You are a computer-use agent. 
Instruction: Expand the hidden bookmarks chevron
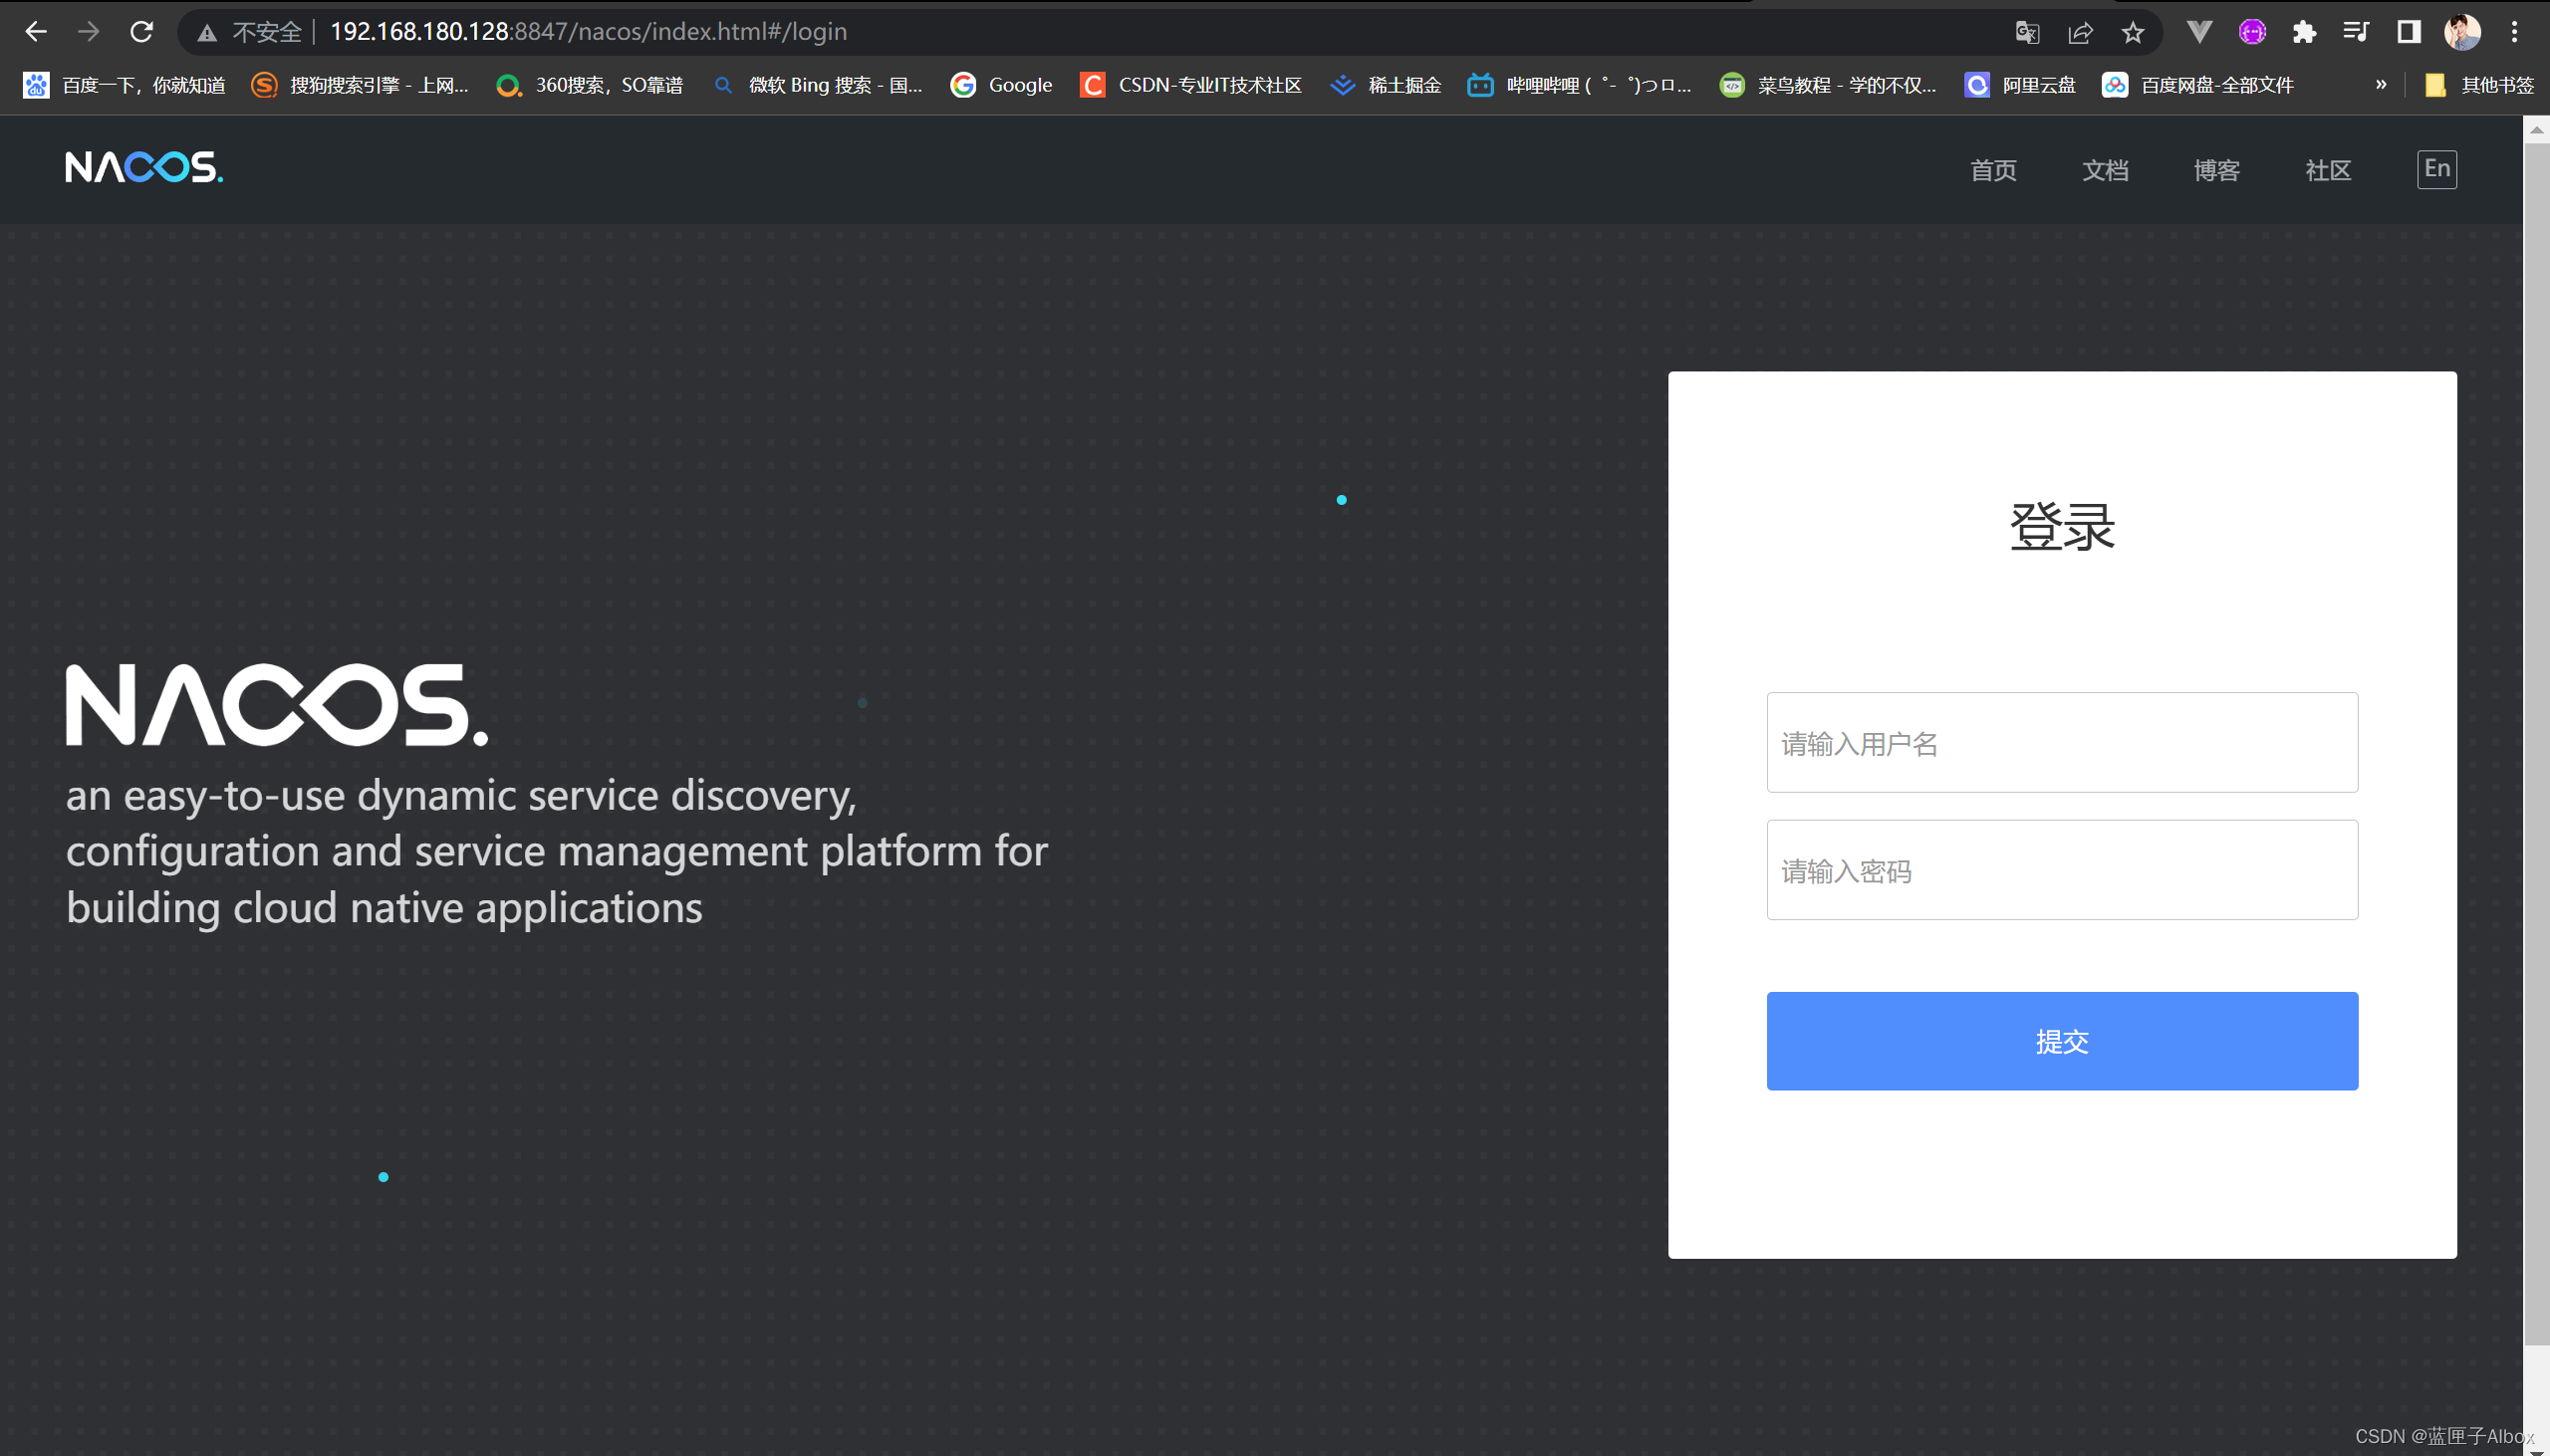2381,85
